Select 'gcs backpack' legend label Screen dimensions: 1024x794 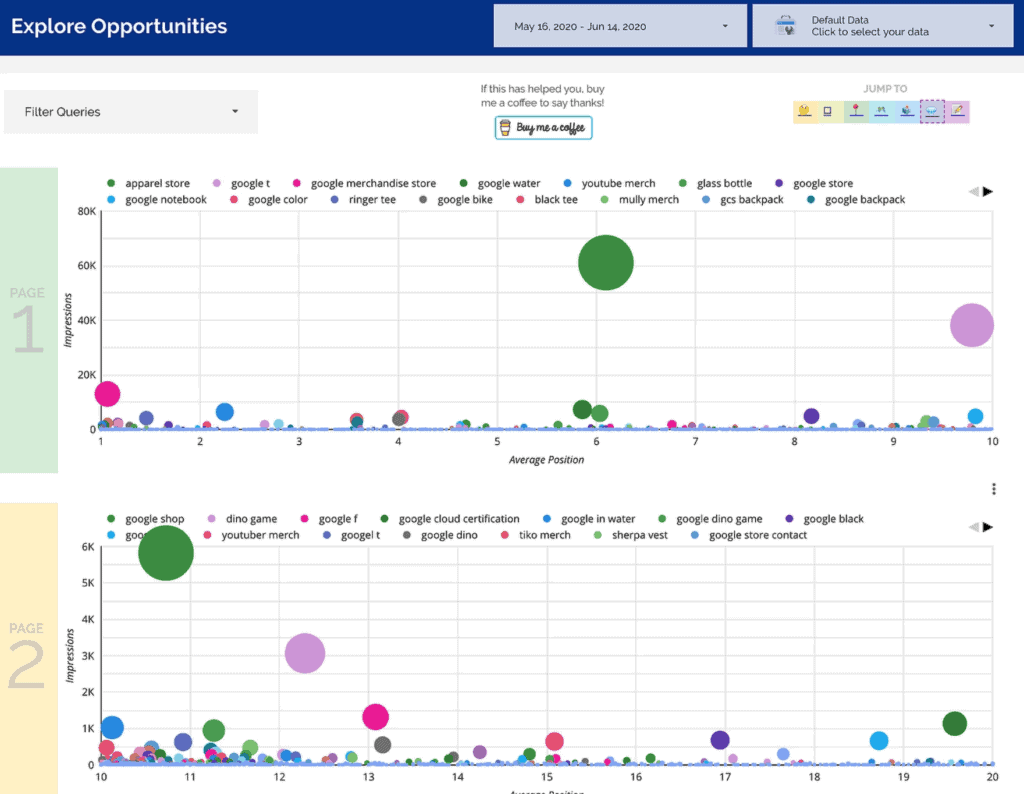pyautogui.click(x=752, y=200)
